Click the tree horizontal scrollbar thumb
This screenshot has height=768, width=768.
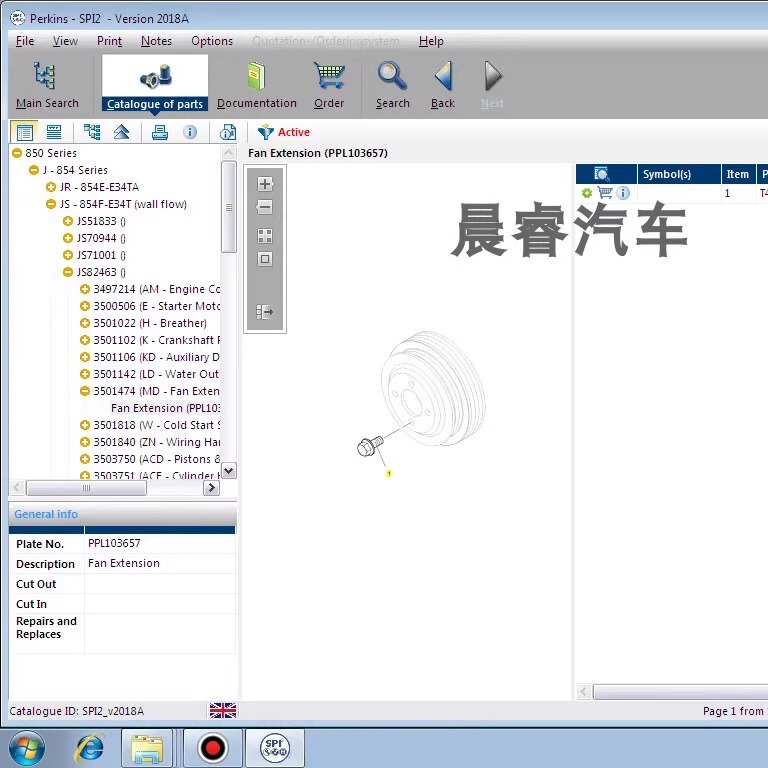pos(86,488)
